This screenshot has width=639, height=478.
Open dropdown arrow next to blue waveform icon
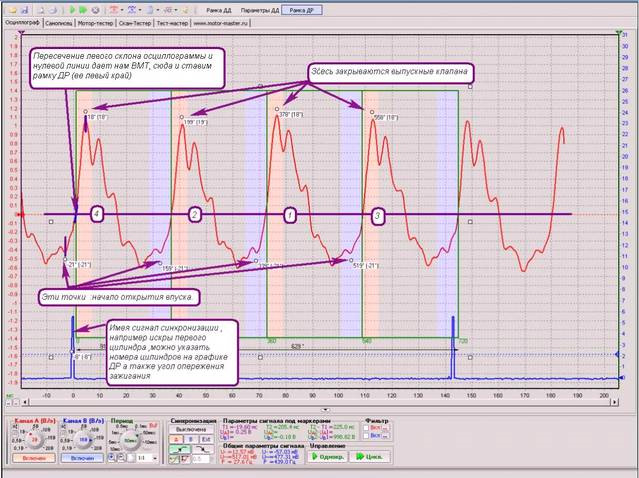pyautogui.click(x=140, y=10)
